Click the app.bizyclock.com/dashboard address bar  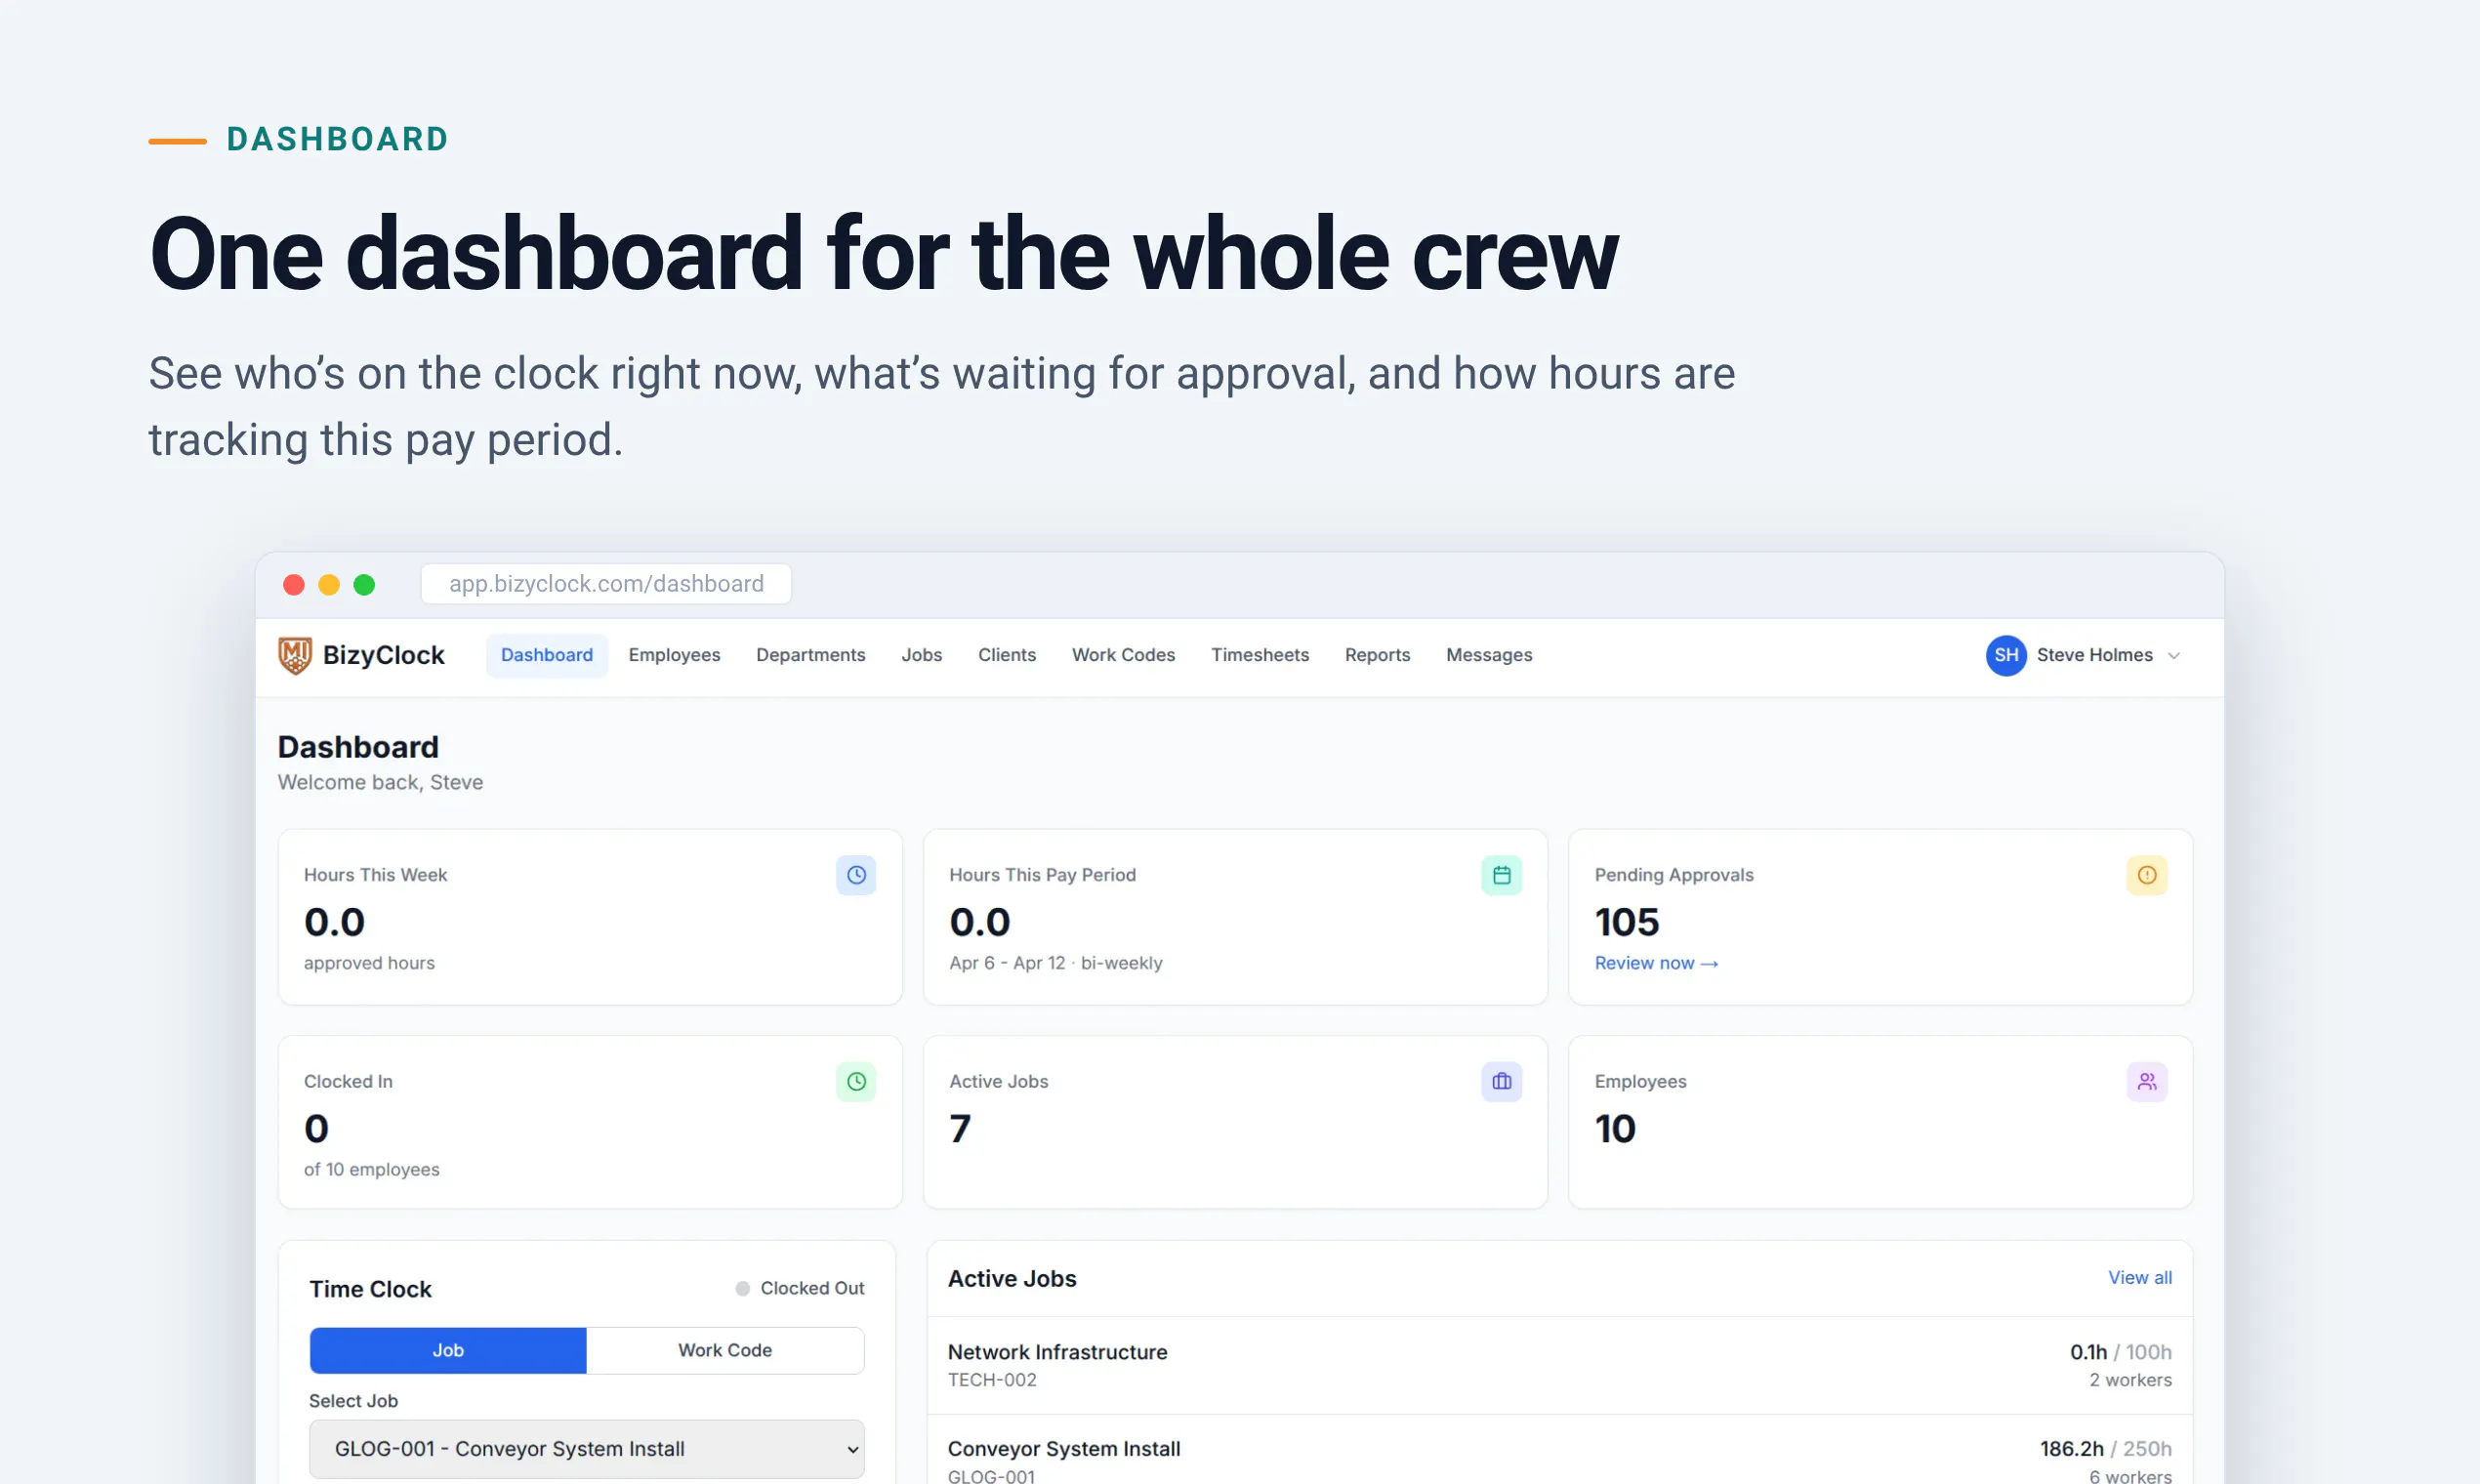coord(606,584)
